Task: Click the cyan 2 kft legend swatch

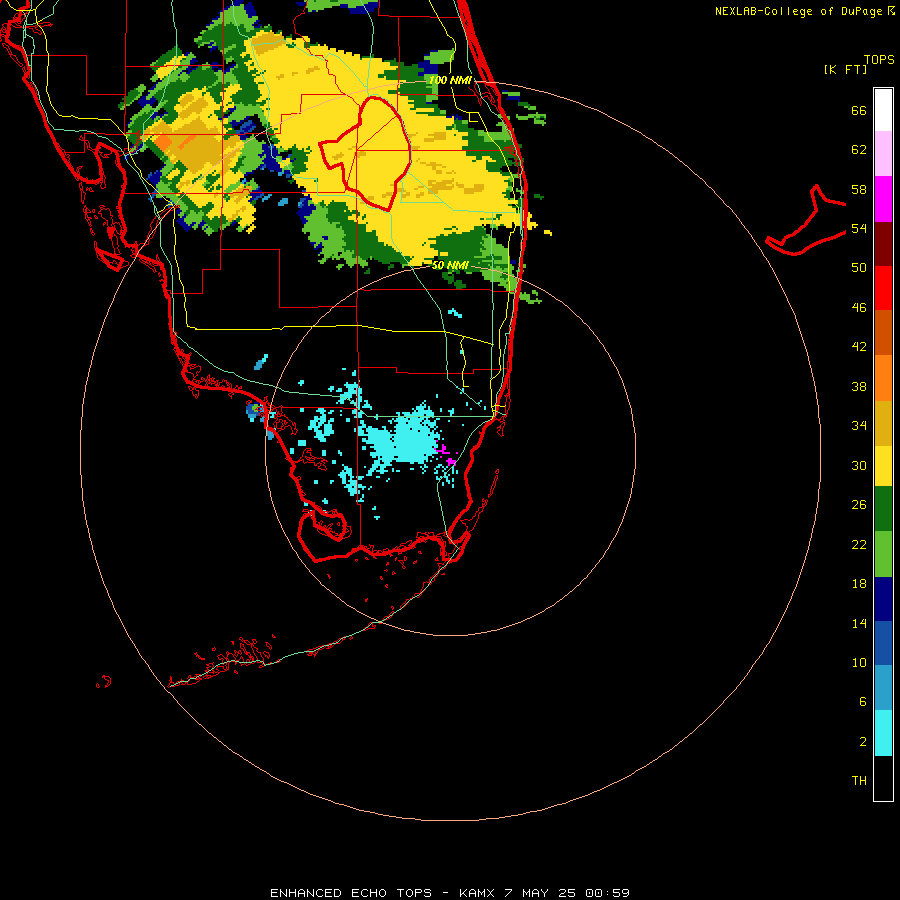Action: point(883,733)
